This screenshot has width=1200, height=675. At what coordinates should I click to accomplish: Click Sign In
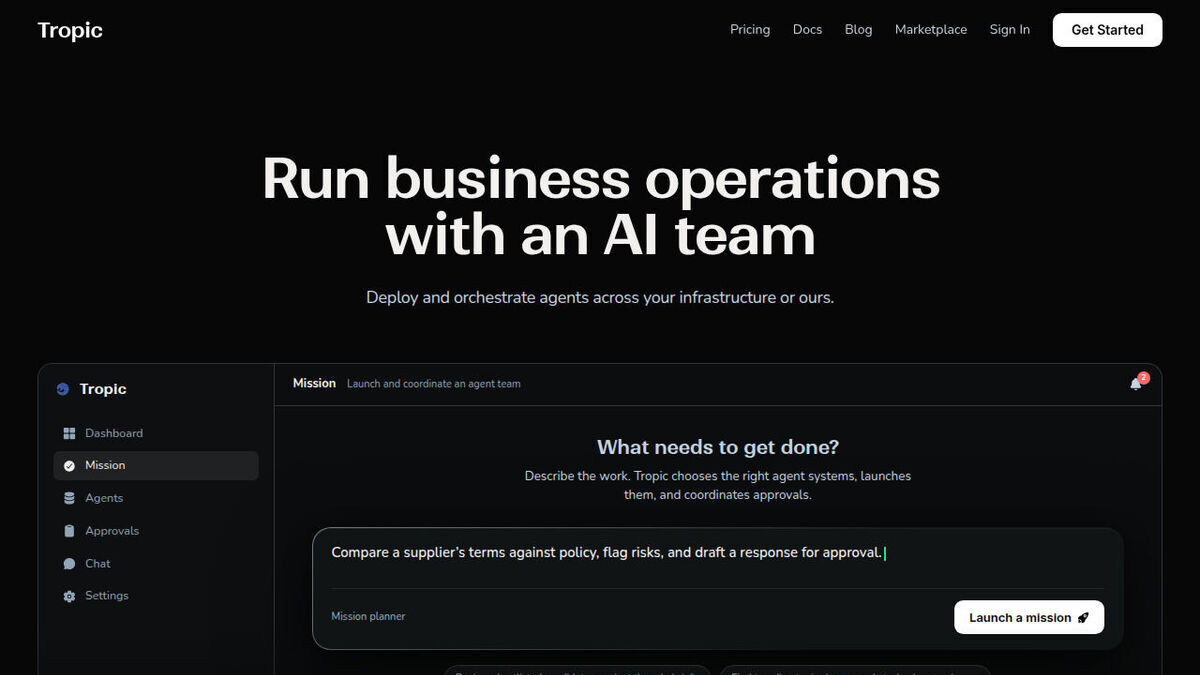coord(1010,30)
